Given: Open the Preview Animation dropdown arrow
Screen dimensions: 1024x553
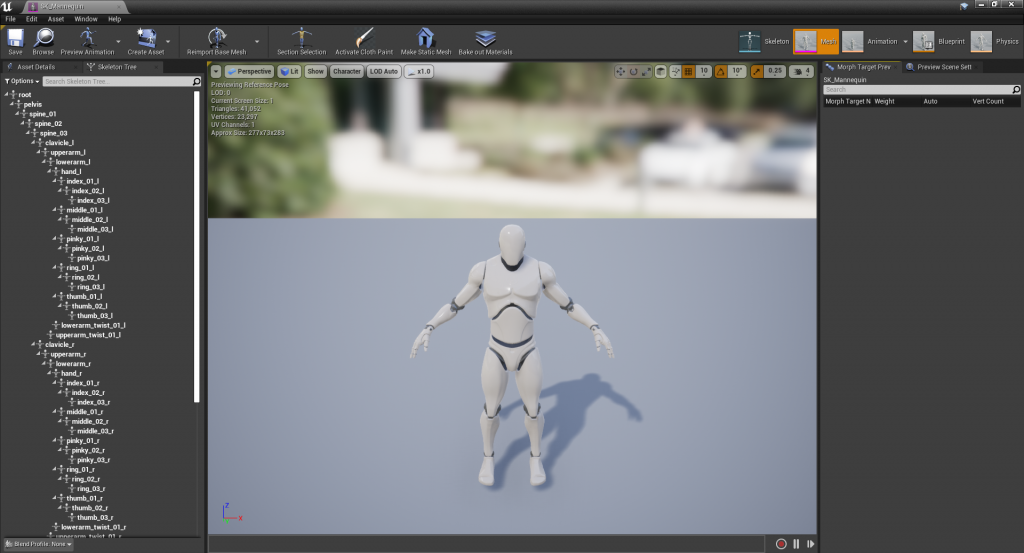Looking at the screenshot, I should pyautogui.click(x=118, y=41).
